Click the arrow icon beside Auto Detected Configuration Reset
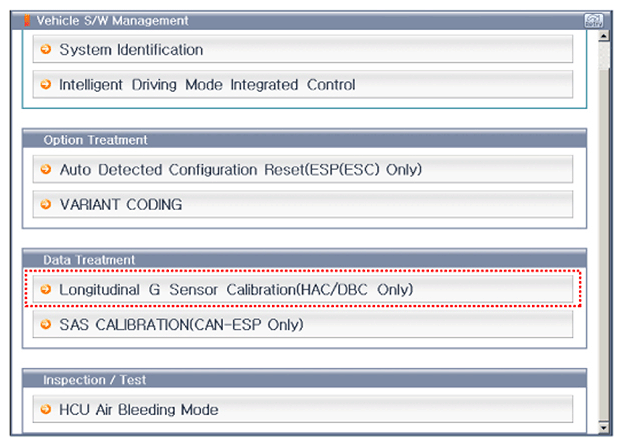The height and width of the screenshot is (446, 623). 46,169
